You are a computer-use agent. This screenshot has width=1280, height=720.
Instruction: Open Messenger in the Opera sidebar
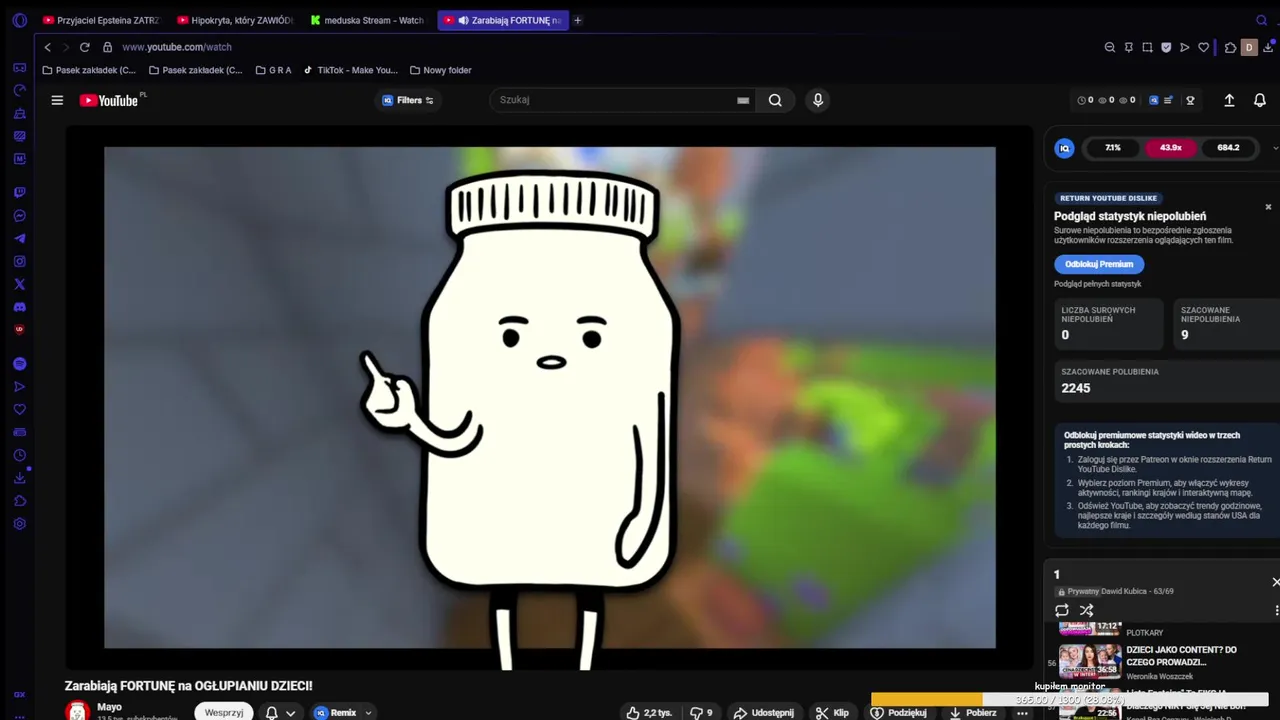click(19, 216)
